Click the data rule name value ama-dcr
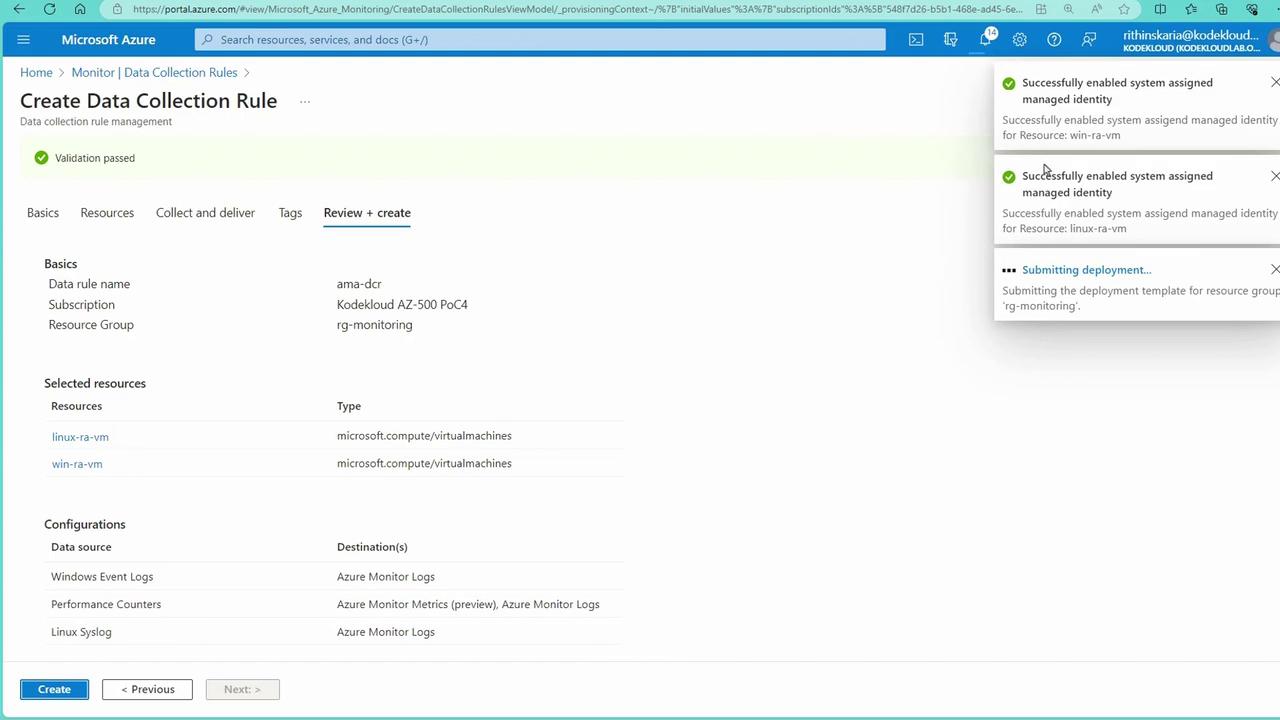 pos(359,284)
